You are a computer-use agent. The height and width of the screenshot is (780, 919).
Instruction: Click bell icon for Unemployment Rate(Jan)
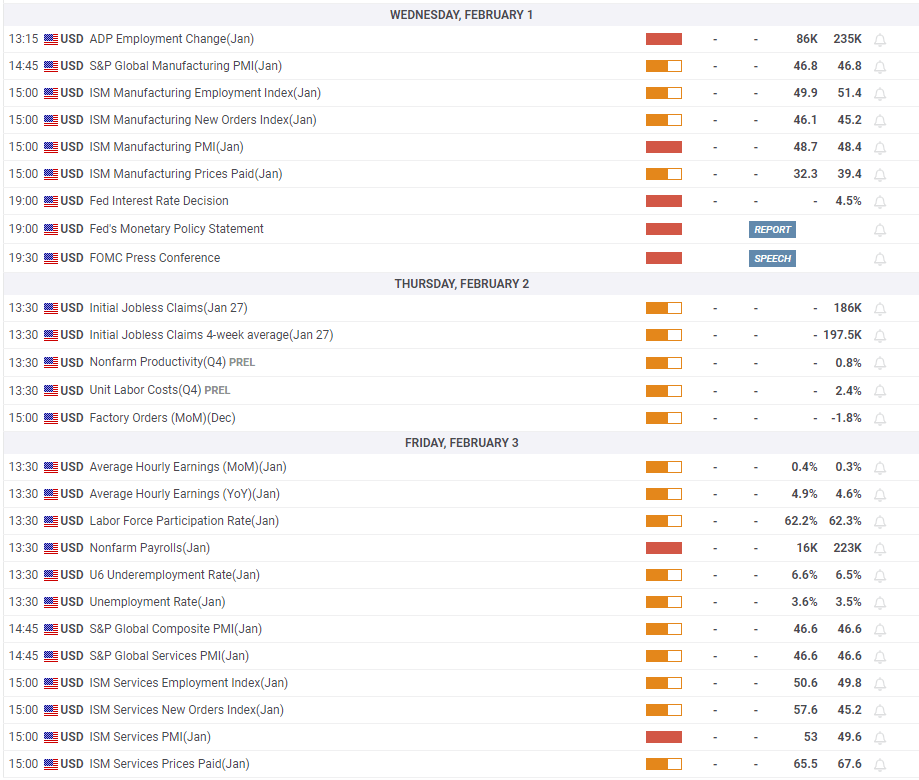pos(880,602)
